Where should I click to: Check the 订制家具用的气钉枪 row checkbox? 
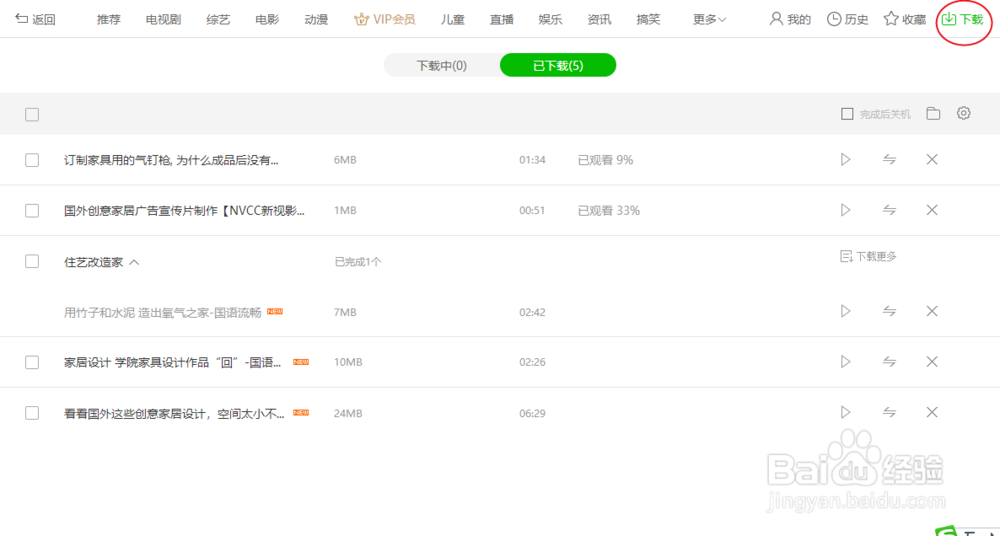pos(32,160)
